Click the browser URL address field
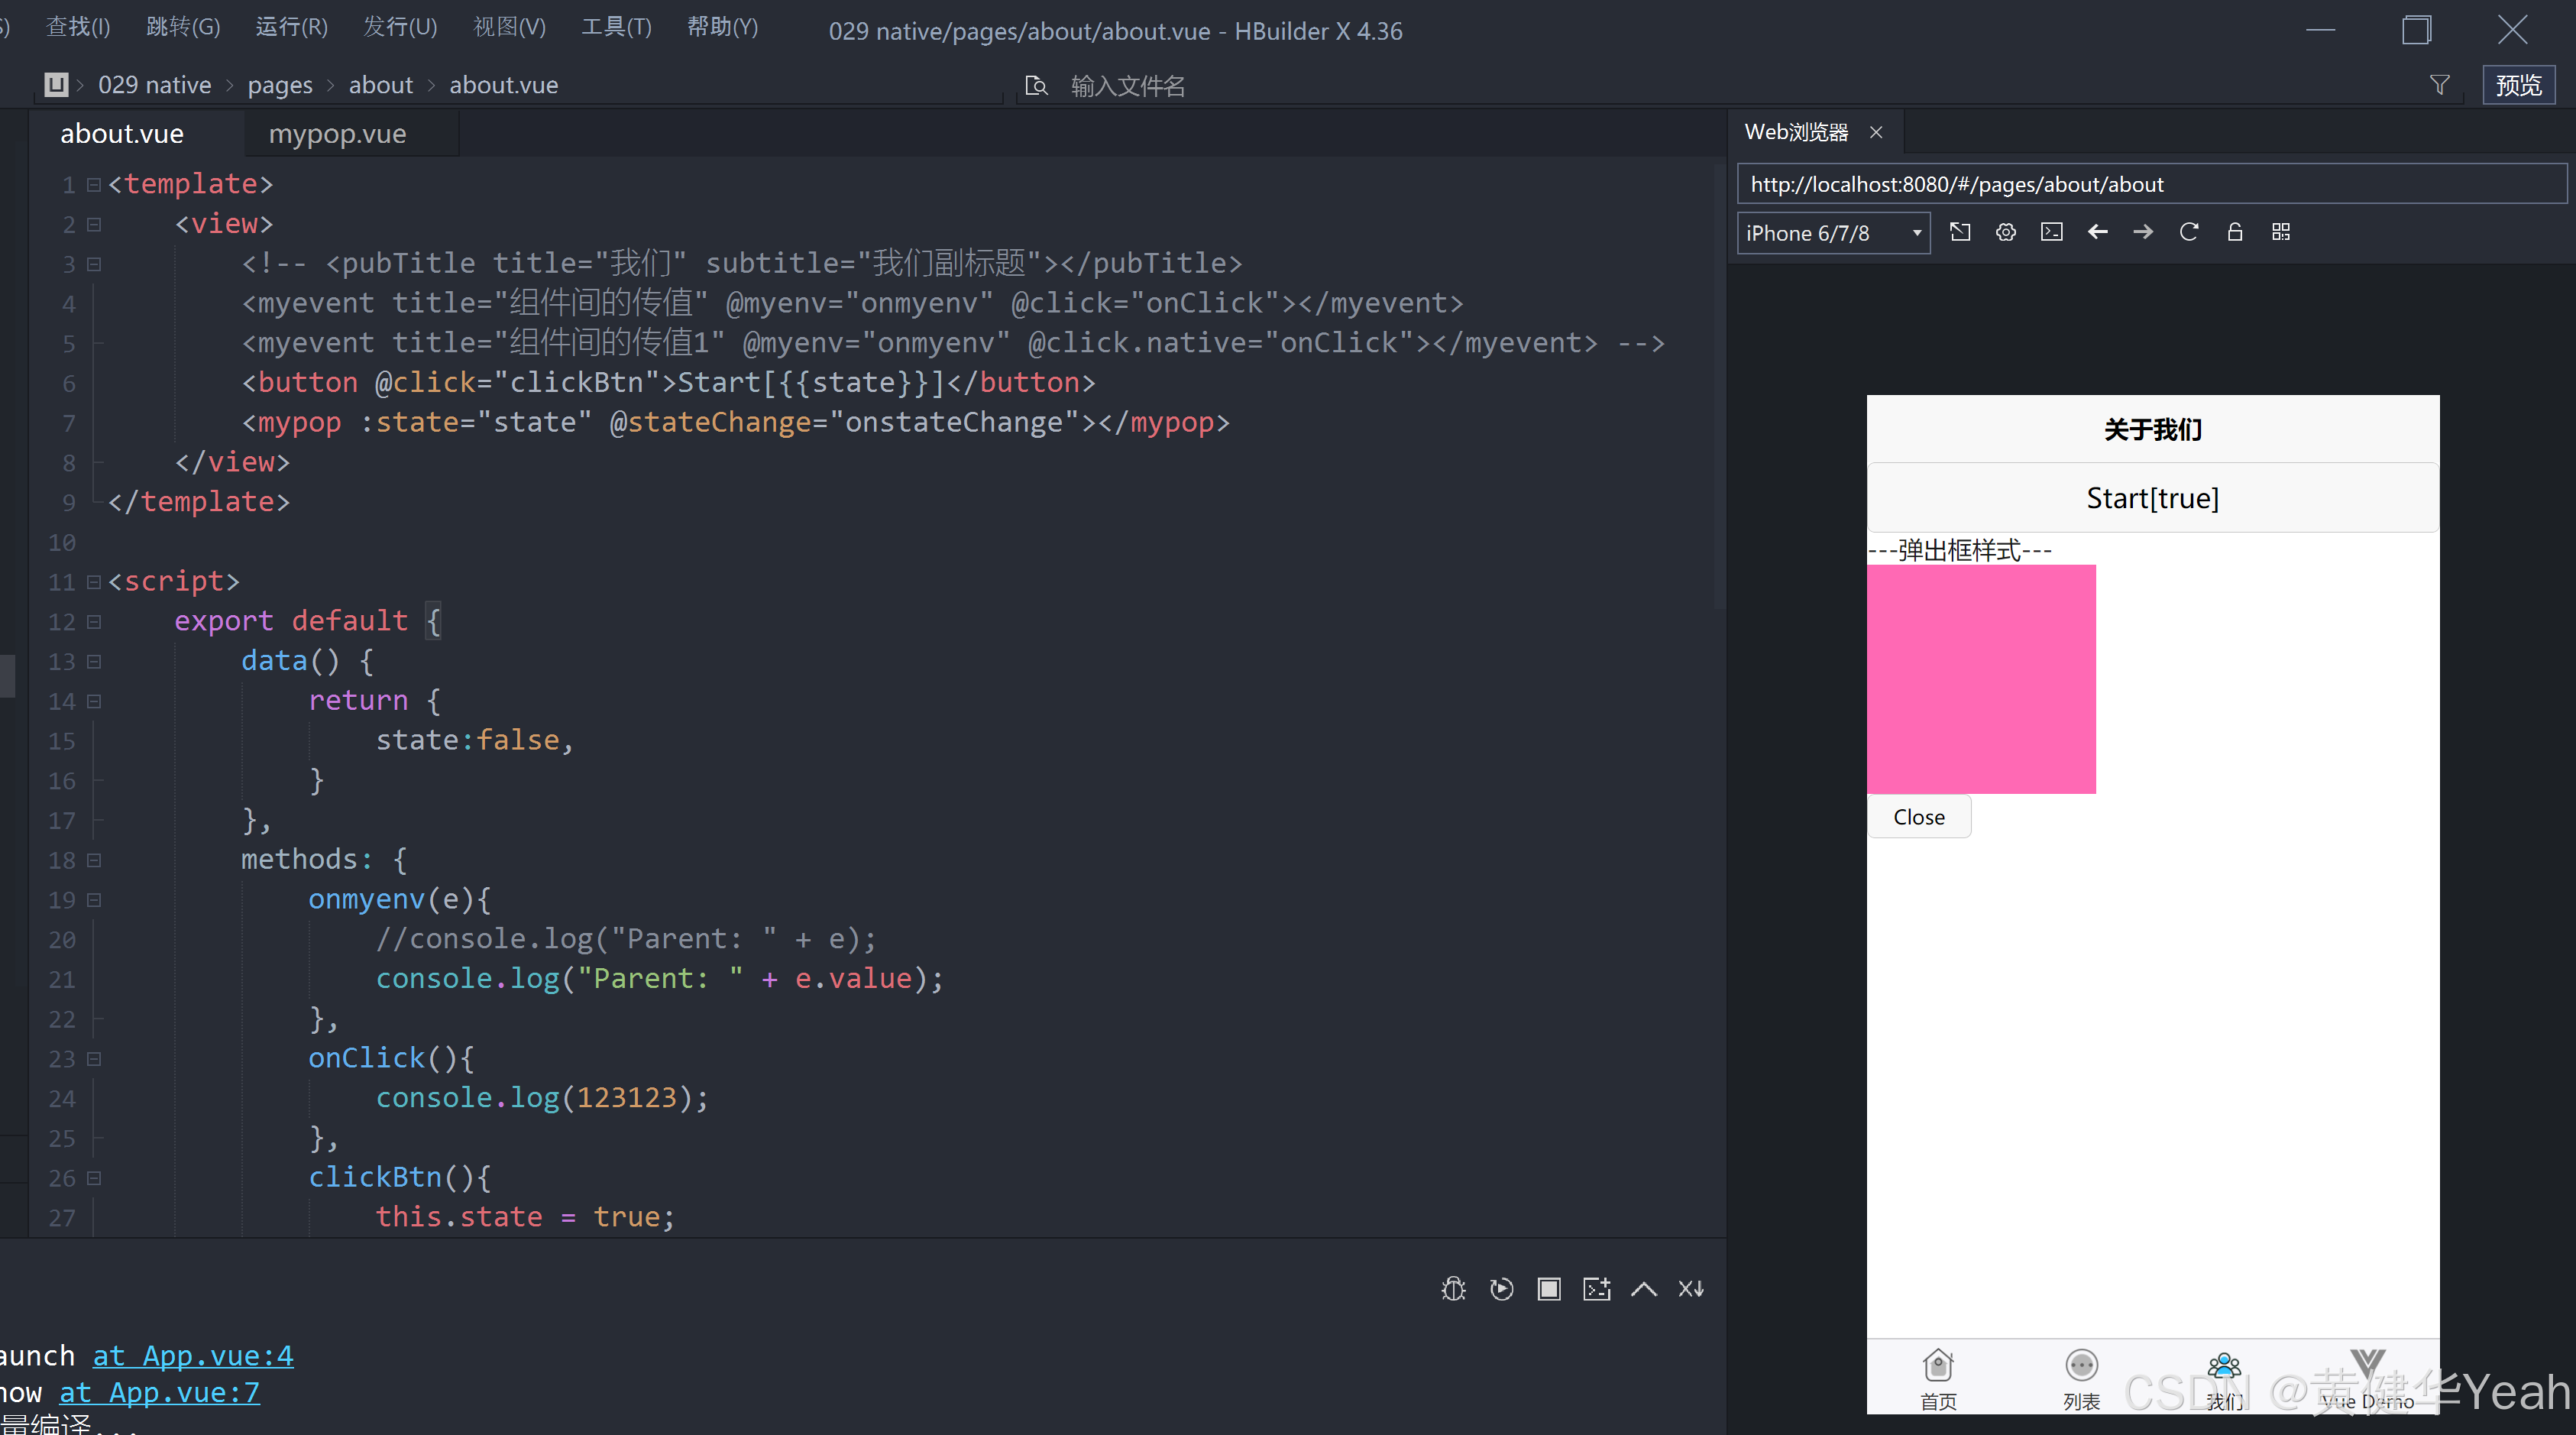The width and height of the screenshot is (2576, 1435). click(2150, 185)
